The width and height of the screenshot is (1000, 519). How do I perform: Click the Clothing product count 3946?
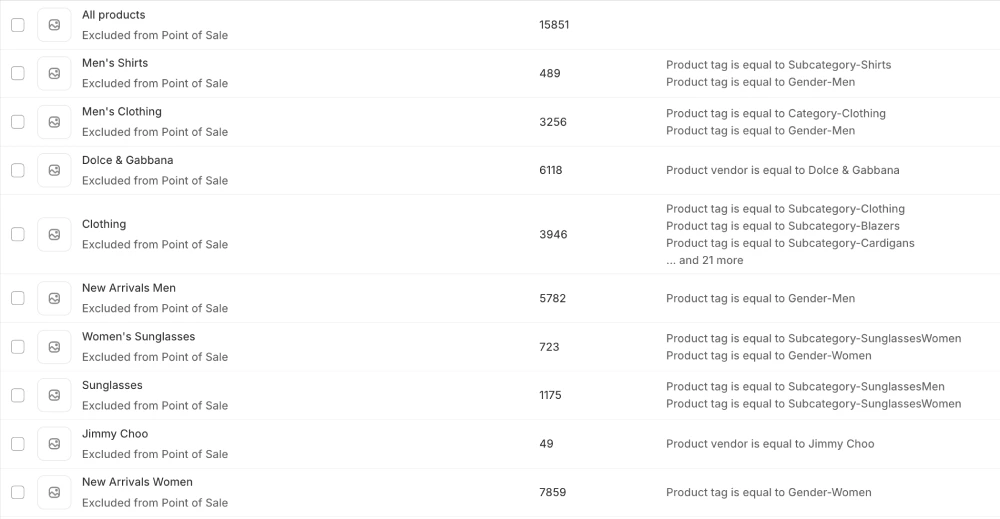(x=553, y=234)
